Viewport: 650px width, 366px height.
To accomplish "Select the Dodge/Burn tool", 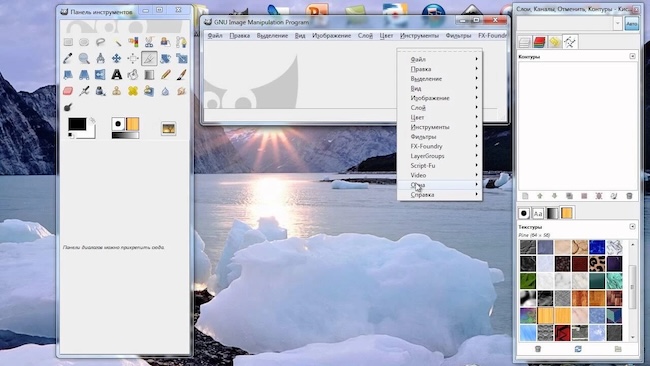I will click(68, 107).
